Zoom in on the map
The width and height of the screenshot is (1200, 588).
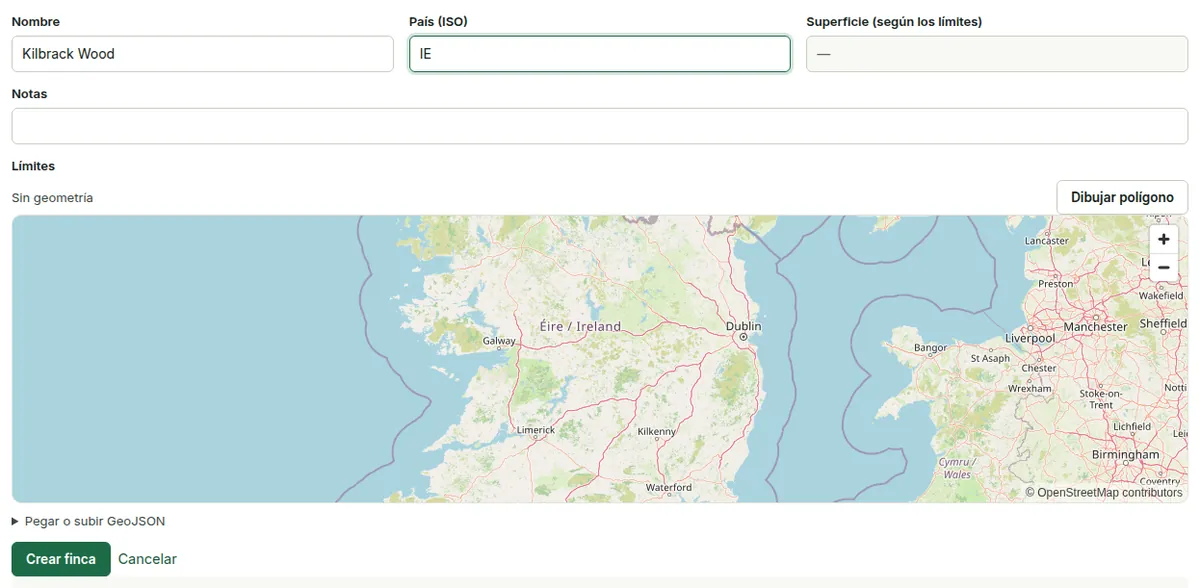click(x=1163, y=240)
